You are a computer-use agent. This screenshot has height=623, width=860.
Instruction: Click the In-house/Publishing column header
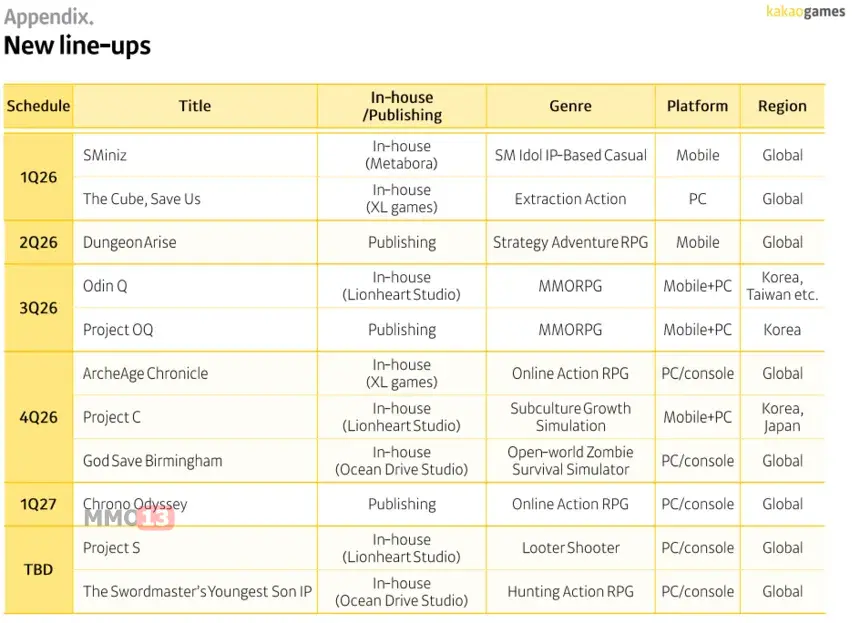[x=402, y=106]
